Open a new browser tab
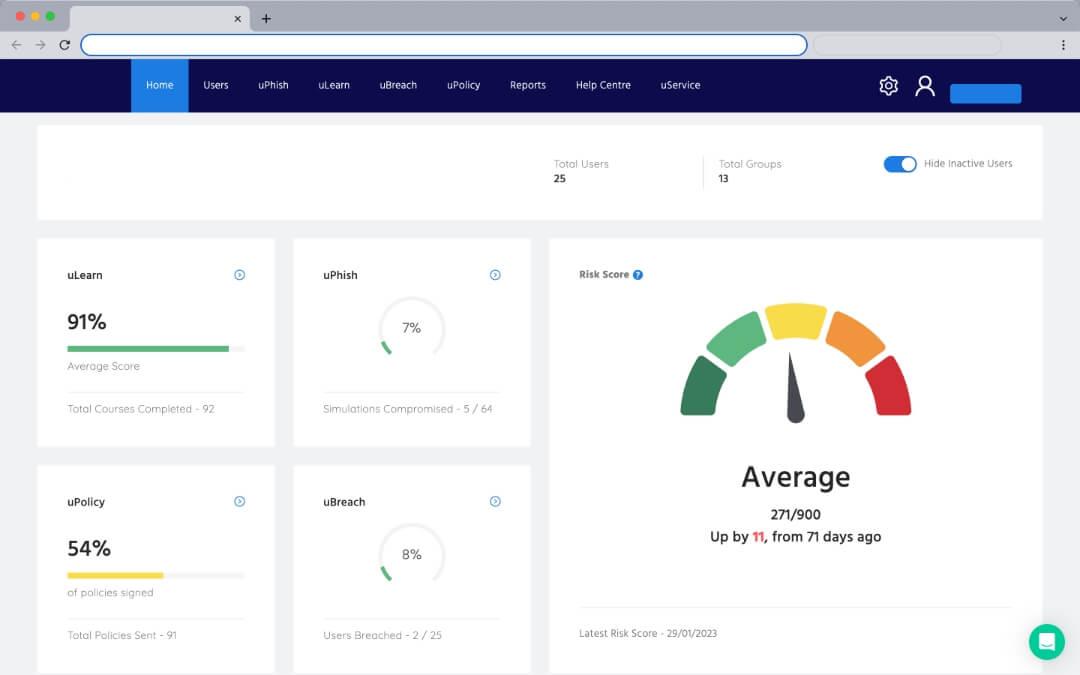Screen dimensions: 1080x675 coord(266,19)
